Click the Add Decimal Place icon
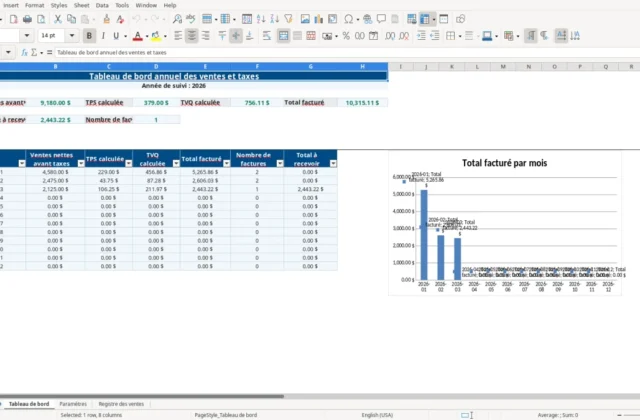 390,36
